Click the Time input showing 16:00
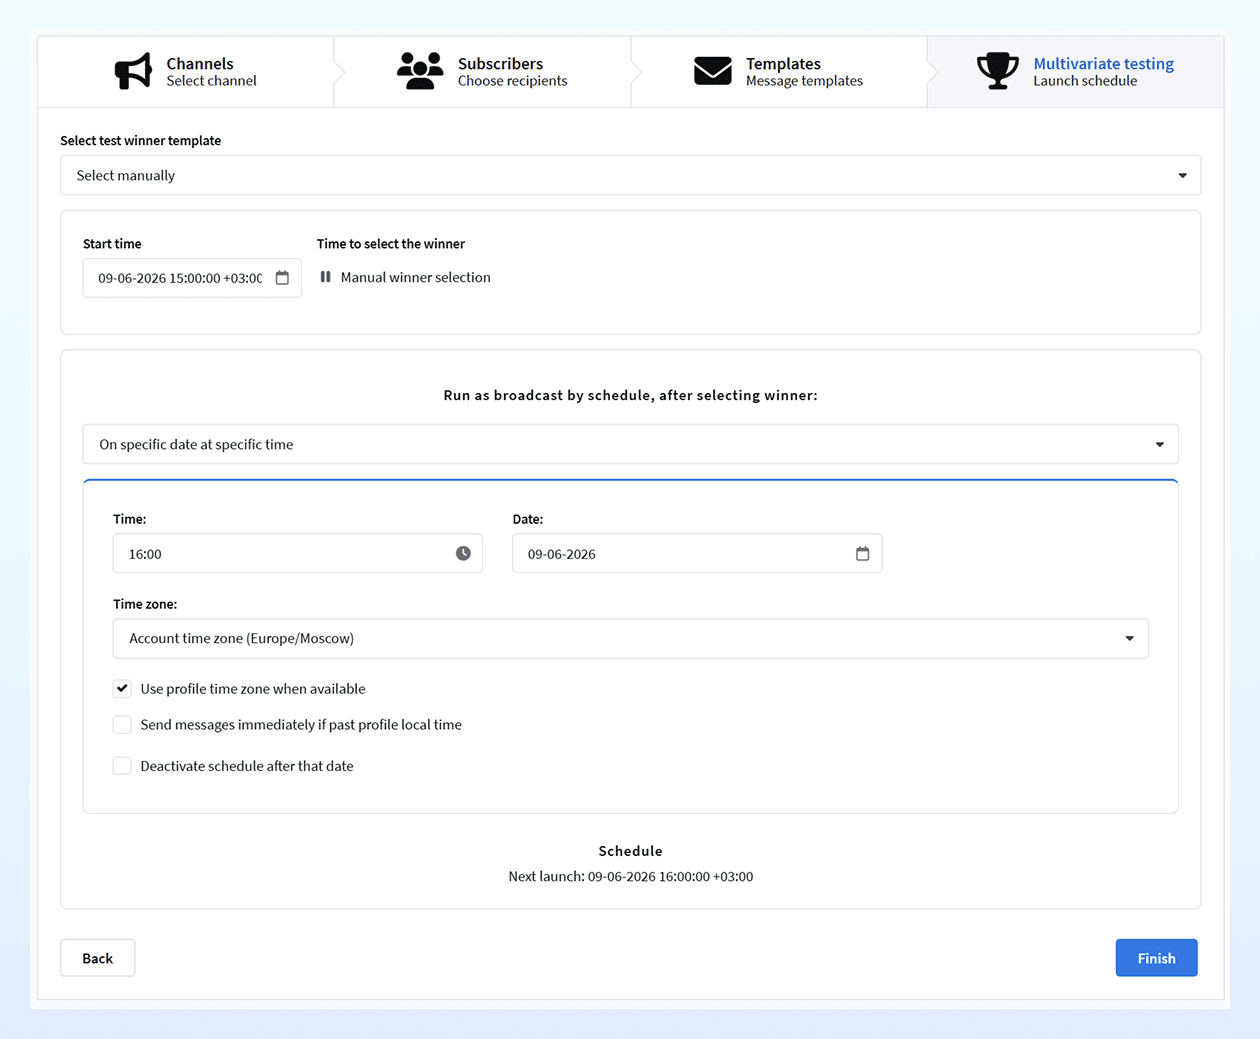Screen dimensions: 1260x1039 (297, 553)
